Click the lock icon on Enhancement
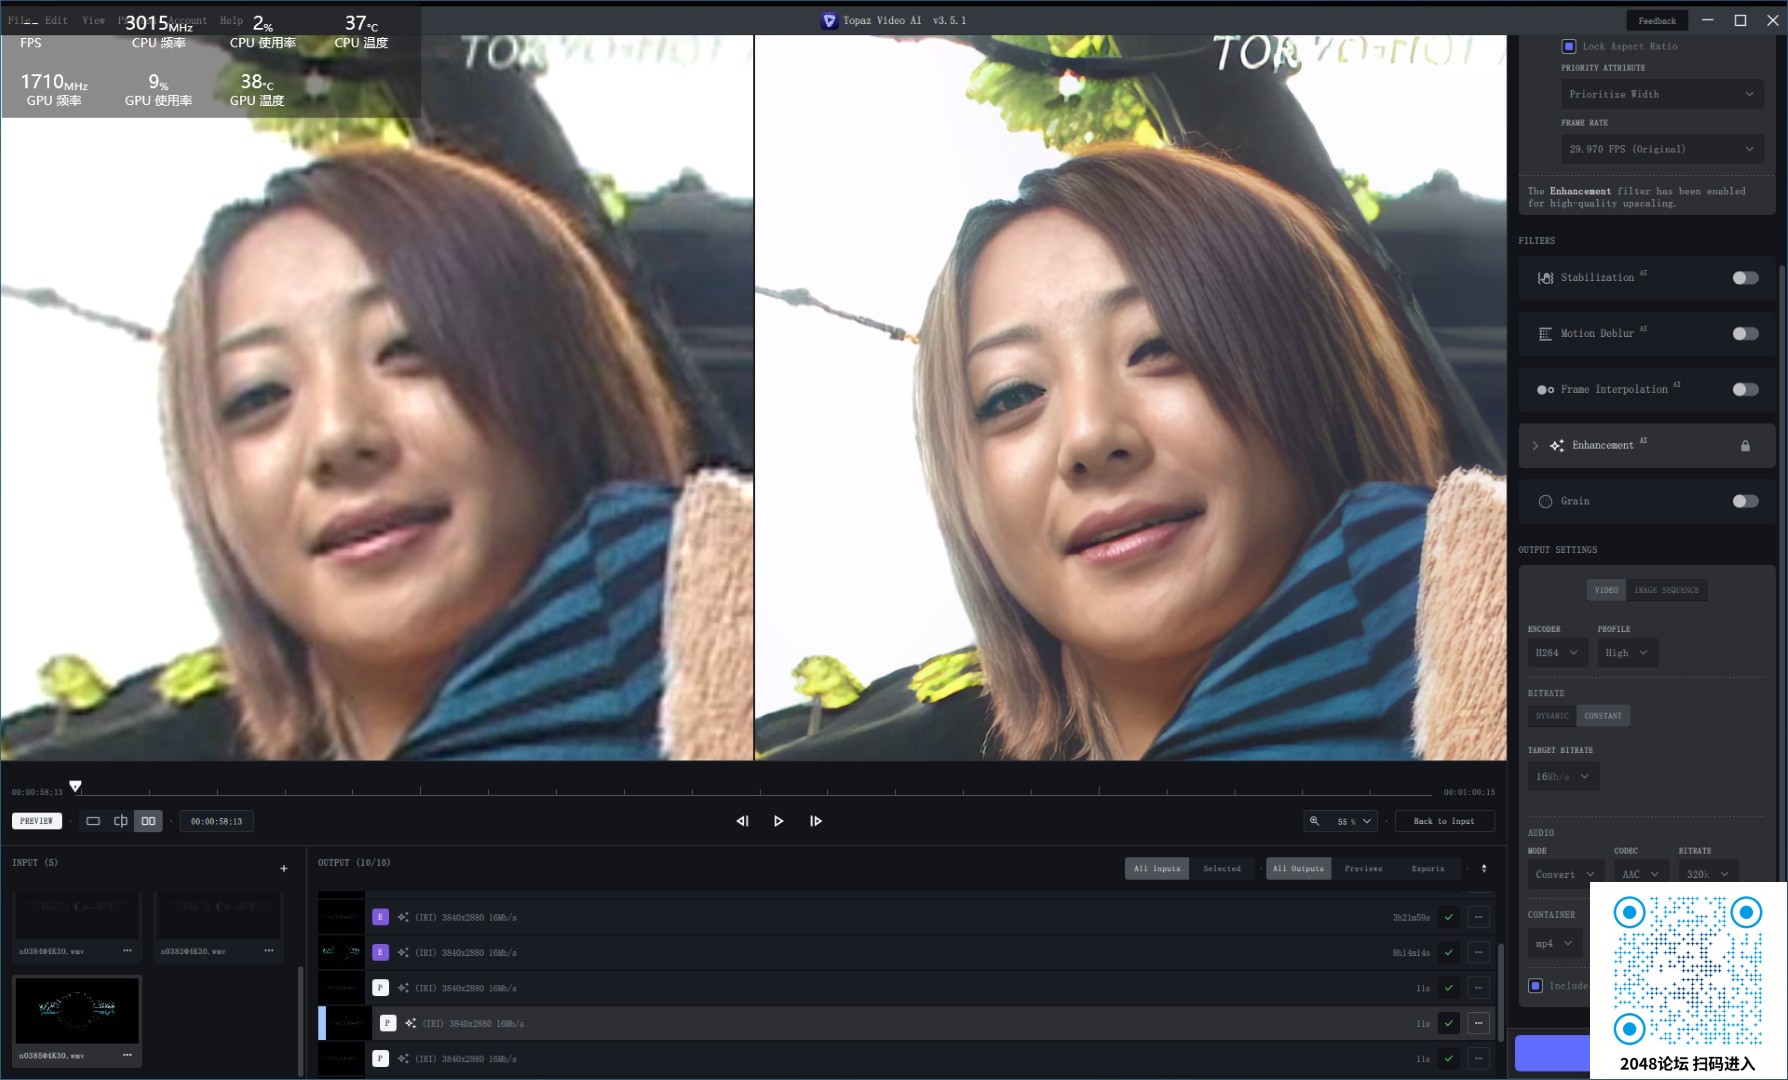This screenshot has height=1080, width=1788. coord(1745,446)
